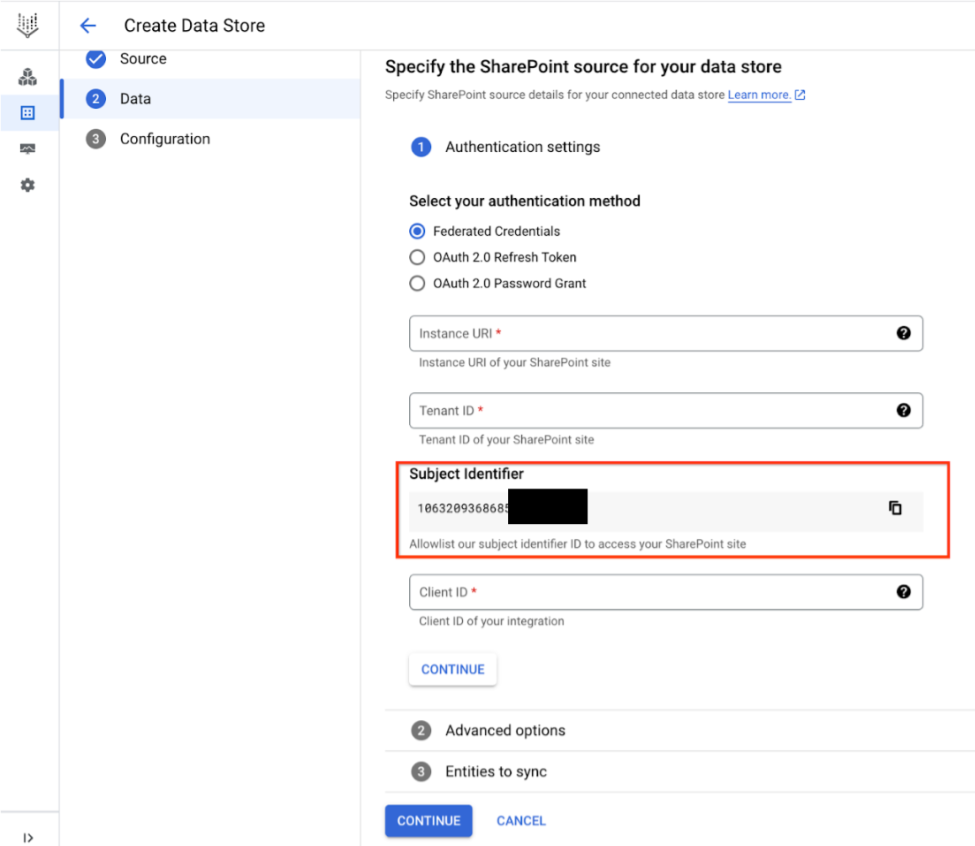Screen dimensions: 975x846
Task: Click inside the Client ID input field
Action: 600,591
